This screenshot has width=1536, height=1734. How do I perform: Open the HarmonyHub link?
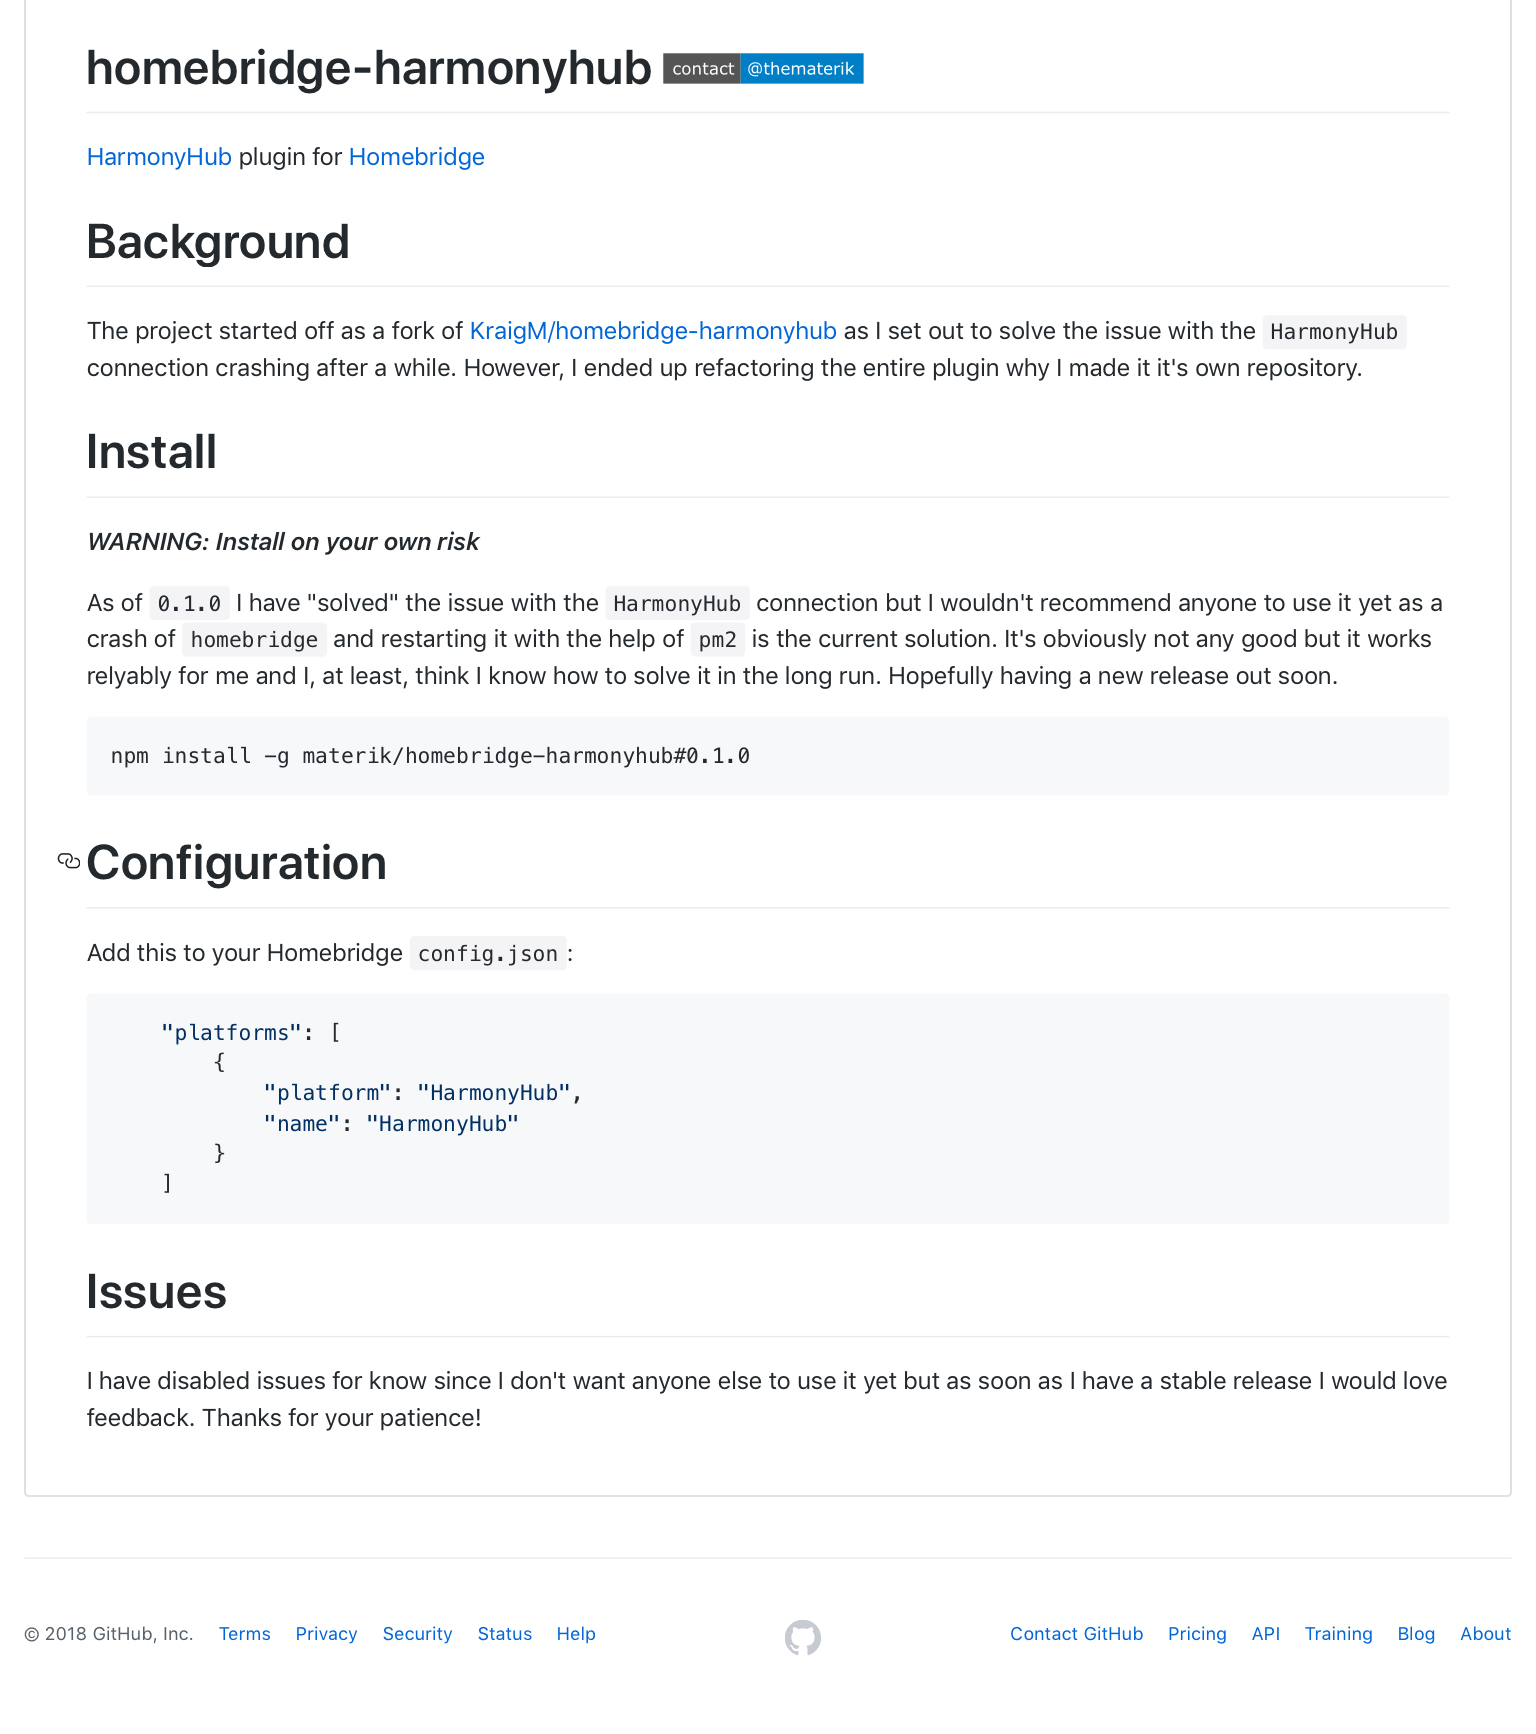[159, 157]
